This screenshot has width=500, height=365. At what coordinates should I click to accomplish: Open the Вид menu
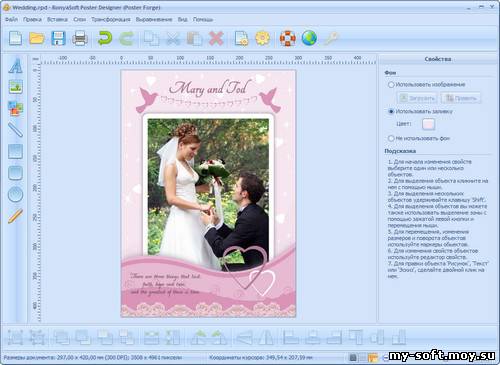182,19
